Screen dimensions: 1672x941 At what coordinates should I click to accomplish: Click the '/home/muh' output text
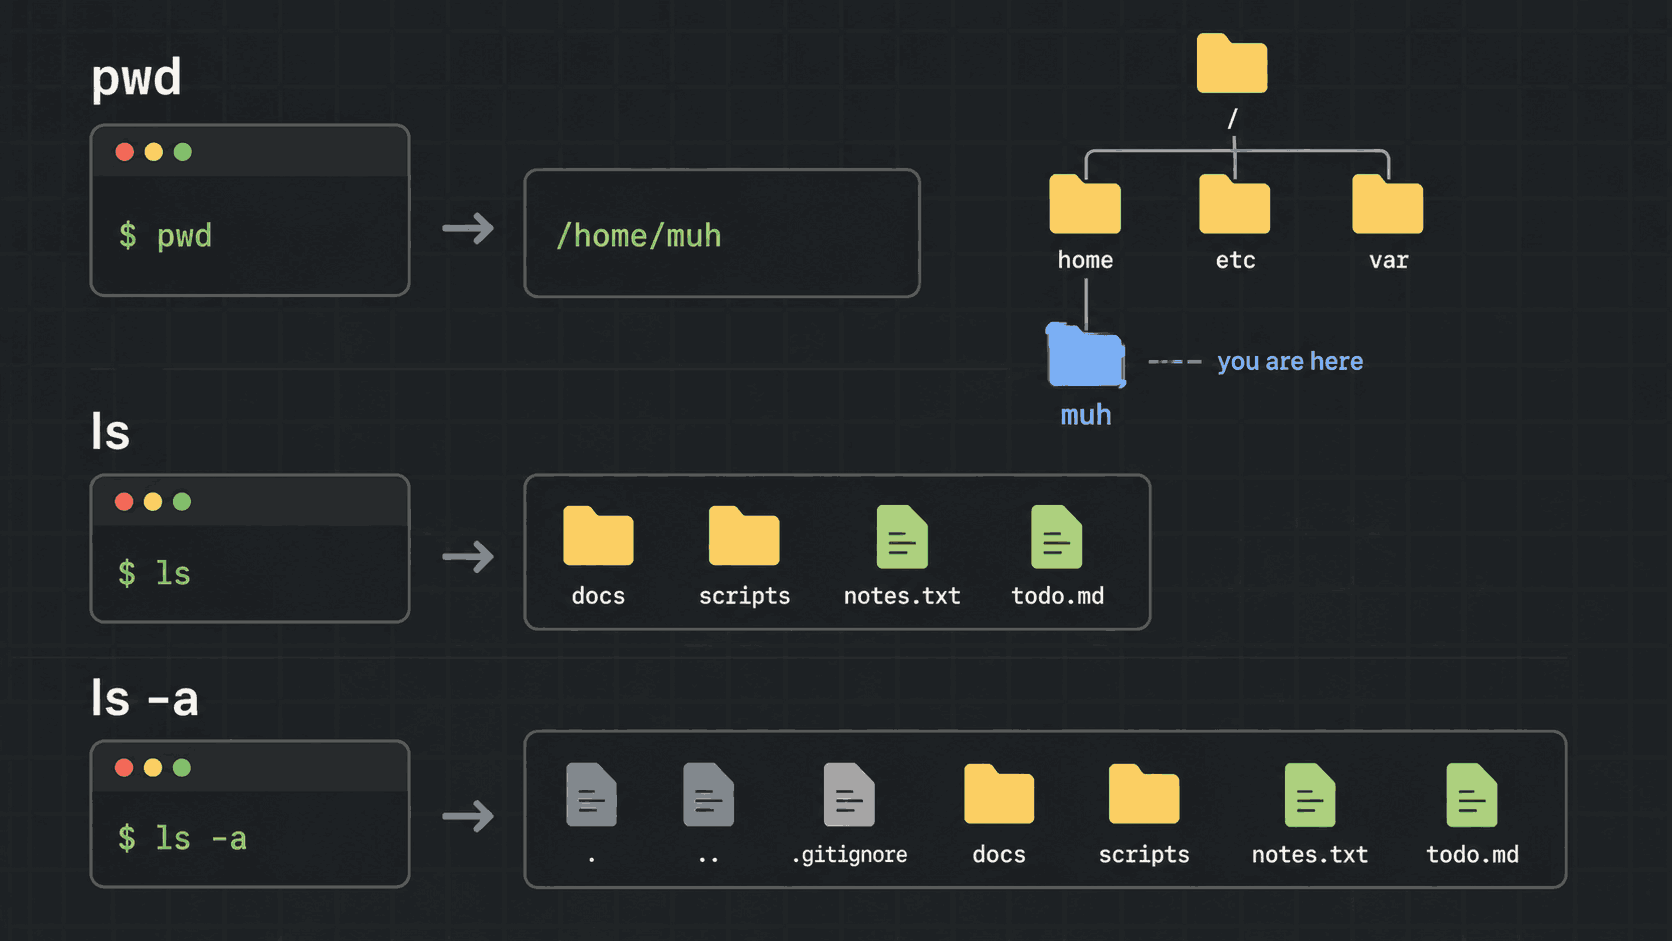(639, 236)
